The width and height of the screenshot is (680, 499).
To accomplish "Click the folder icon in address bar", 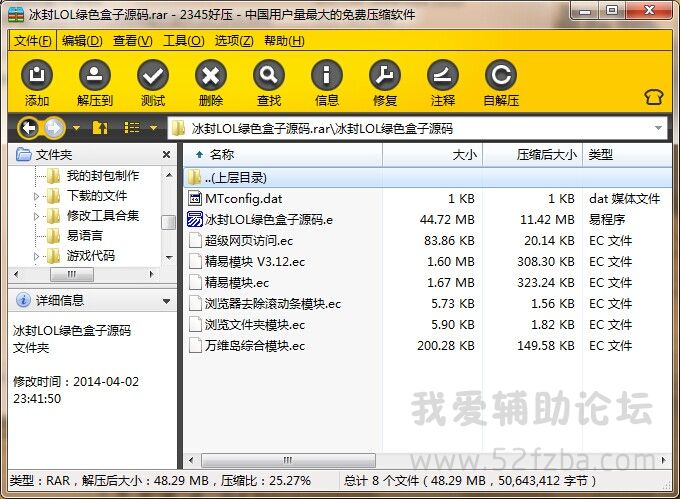I will coord(178,128).
